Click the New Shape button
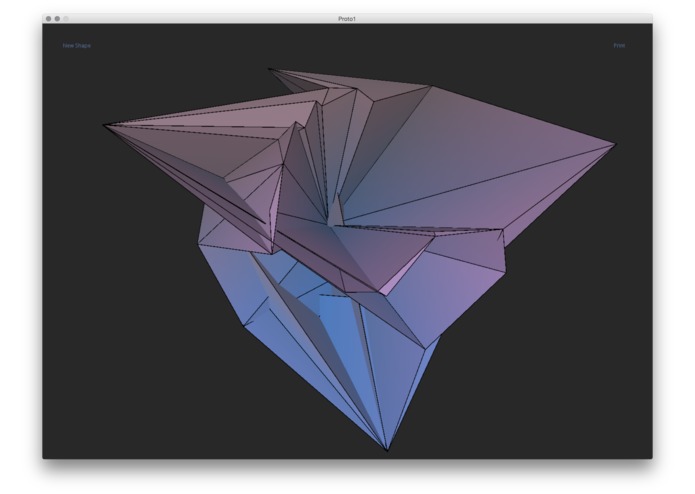Screen dimensions: 695x494 pyautogui.click(x=77, y=46)
